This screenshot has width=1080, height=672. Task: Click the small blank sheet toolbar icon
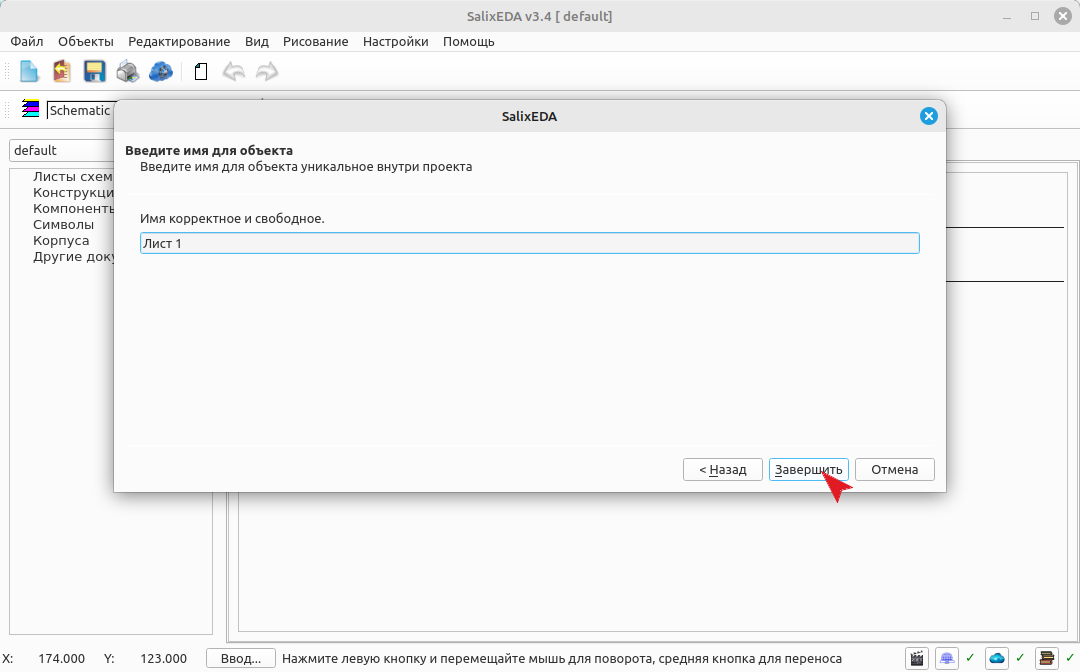200,71
